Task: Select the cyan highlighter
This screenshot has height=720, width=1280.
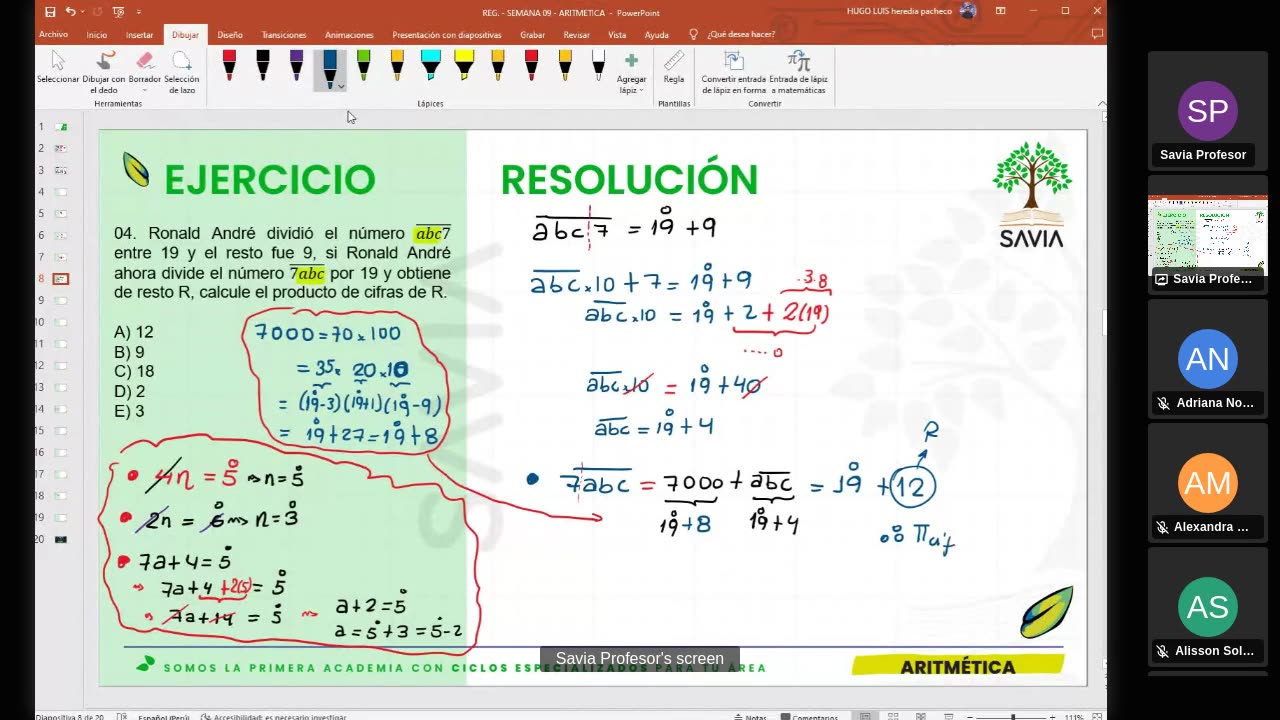Action: pos(430,65)
